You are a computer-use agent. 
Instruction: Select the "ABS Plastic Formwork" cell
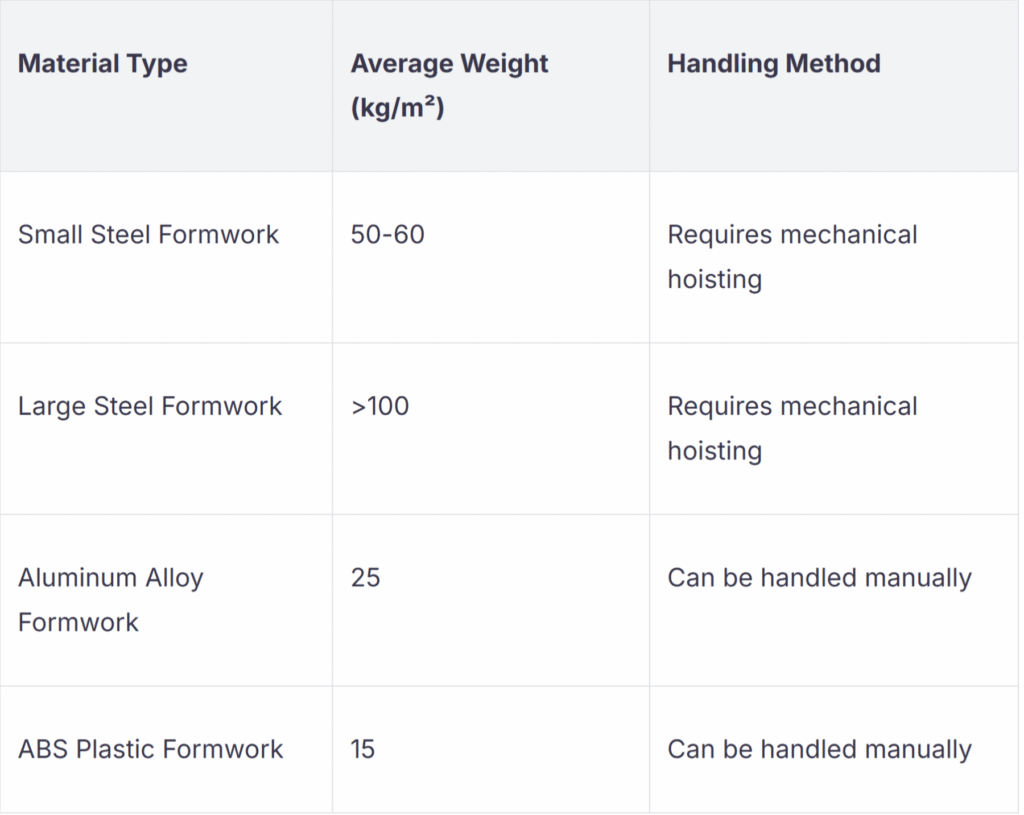(x=151, y=749)
